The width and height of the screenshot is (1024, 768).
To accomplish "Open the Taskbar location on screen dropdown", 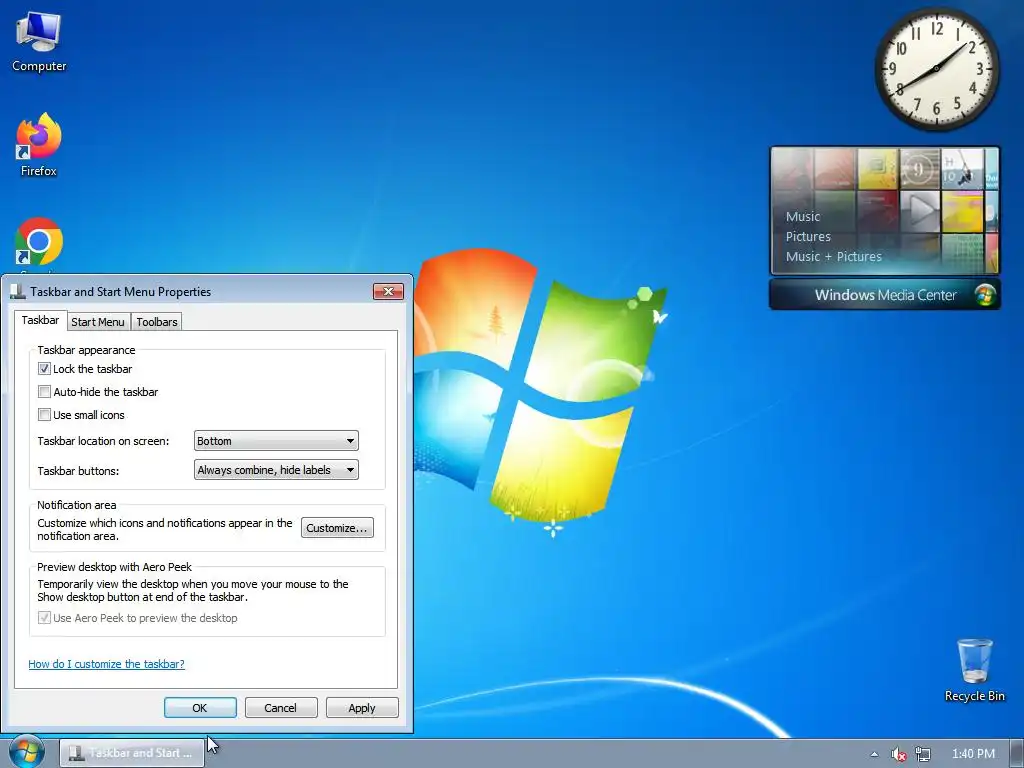I will tap(276, 441).
